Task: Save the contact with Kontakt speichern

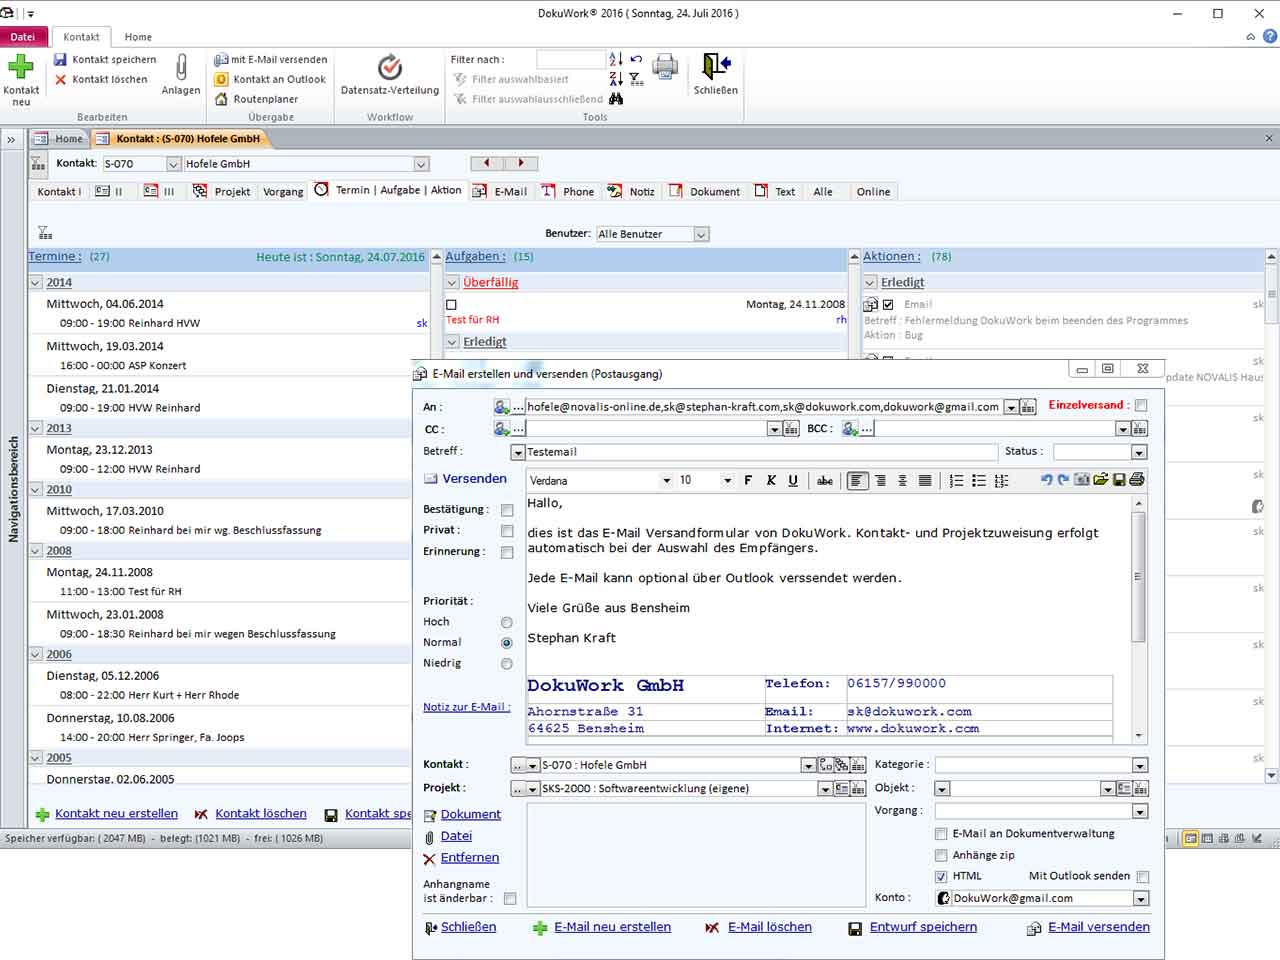Action: [x=105, y=60]
